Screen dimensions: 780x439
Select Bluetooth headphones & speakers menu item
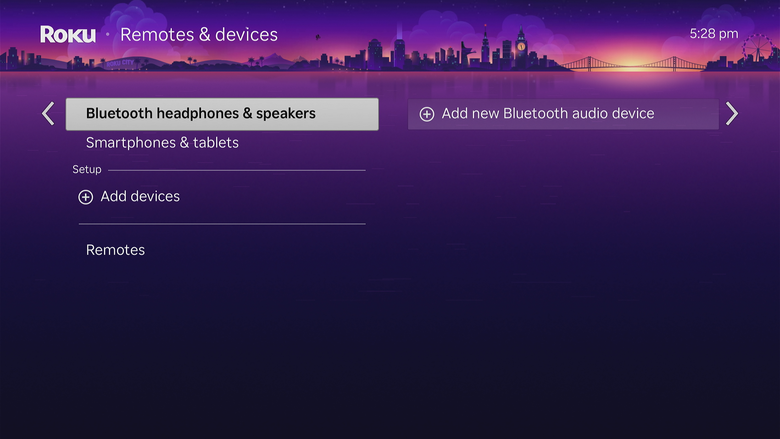click(222, 114)
